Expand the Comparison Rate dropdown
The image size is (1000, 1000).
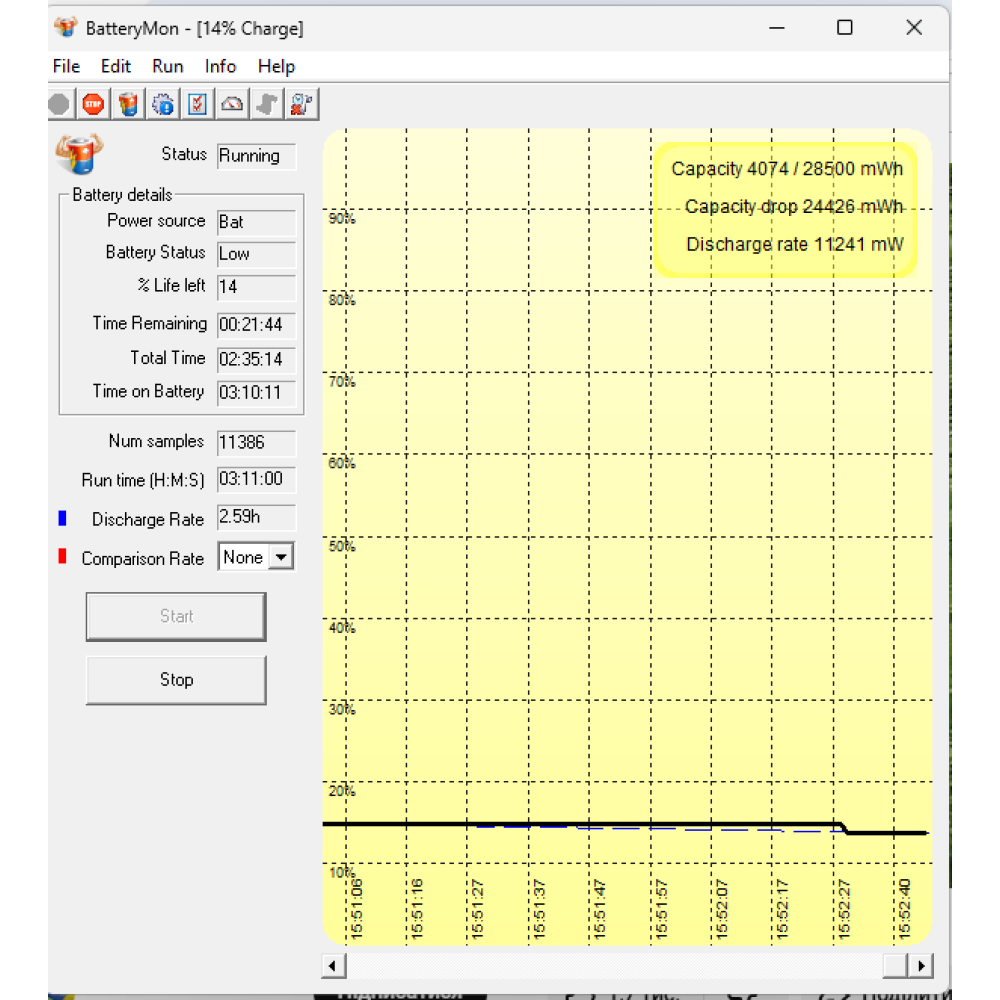(282, 558)
